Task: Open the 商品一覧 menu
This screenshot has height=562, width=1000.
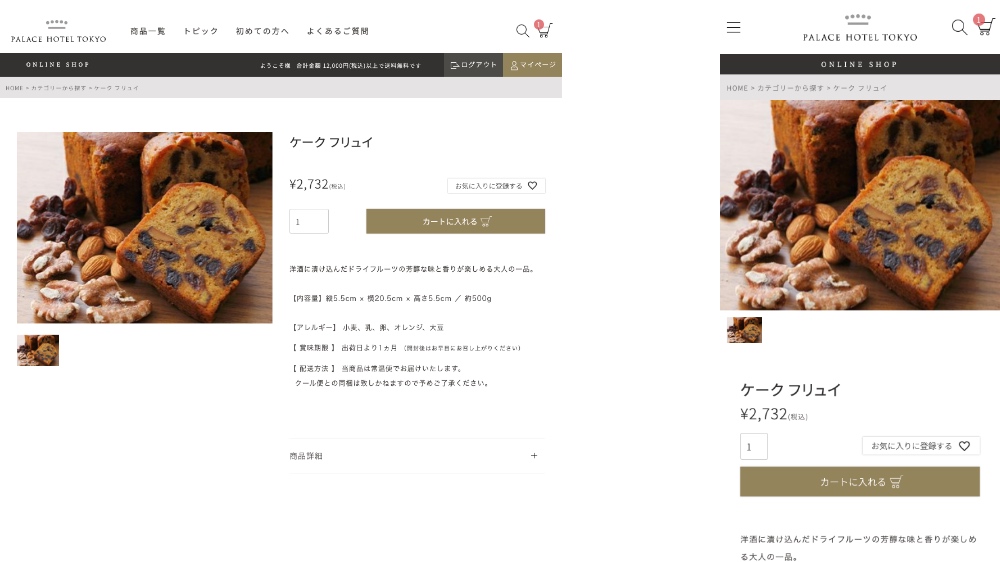Action: (x=148, y=31)
